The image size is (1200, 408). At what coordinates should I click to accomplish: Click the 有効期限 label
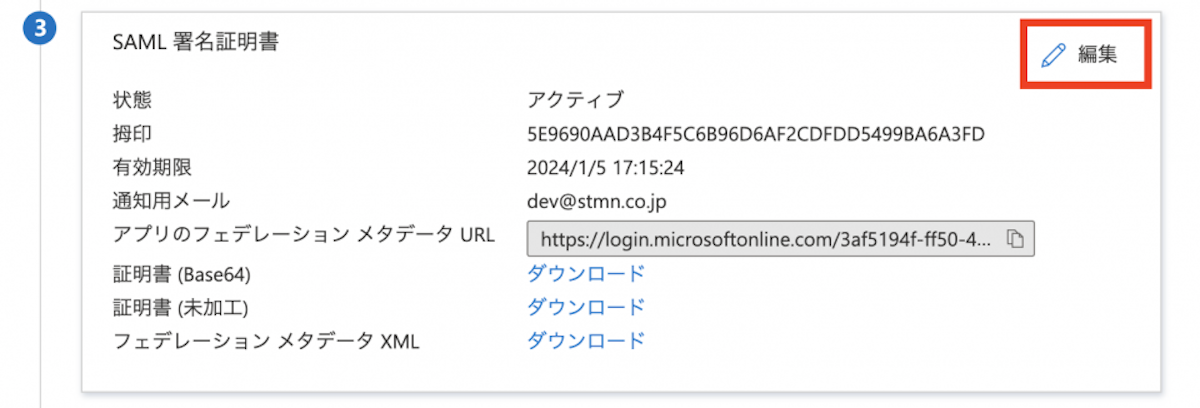[152, 167]
